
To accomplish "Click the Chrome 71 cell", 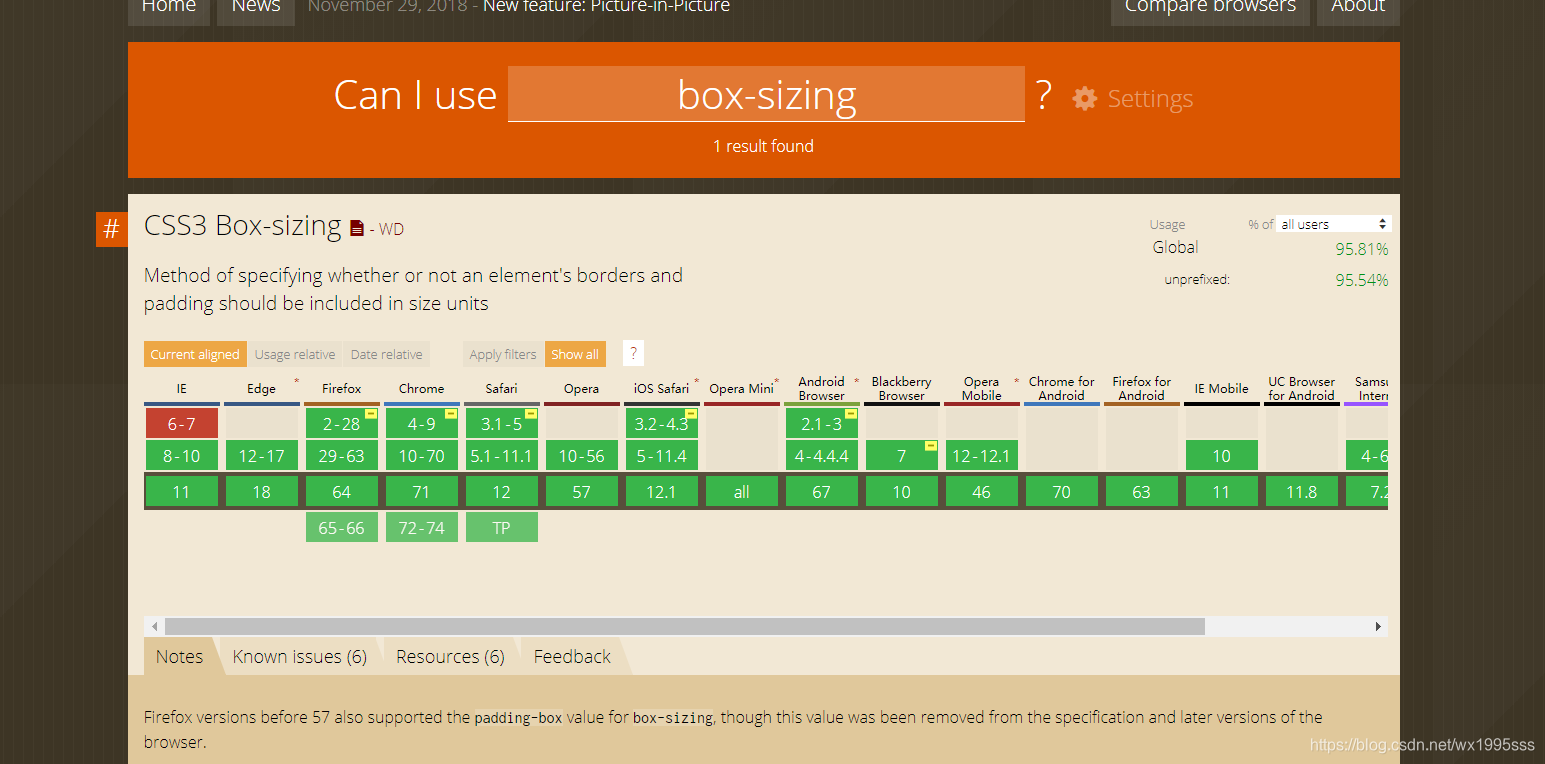I will coord(422,491).
